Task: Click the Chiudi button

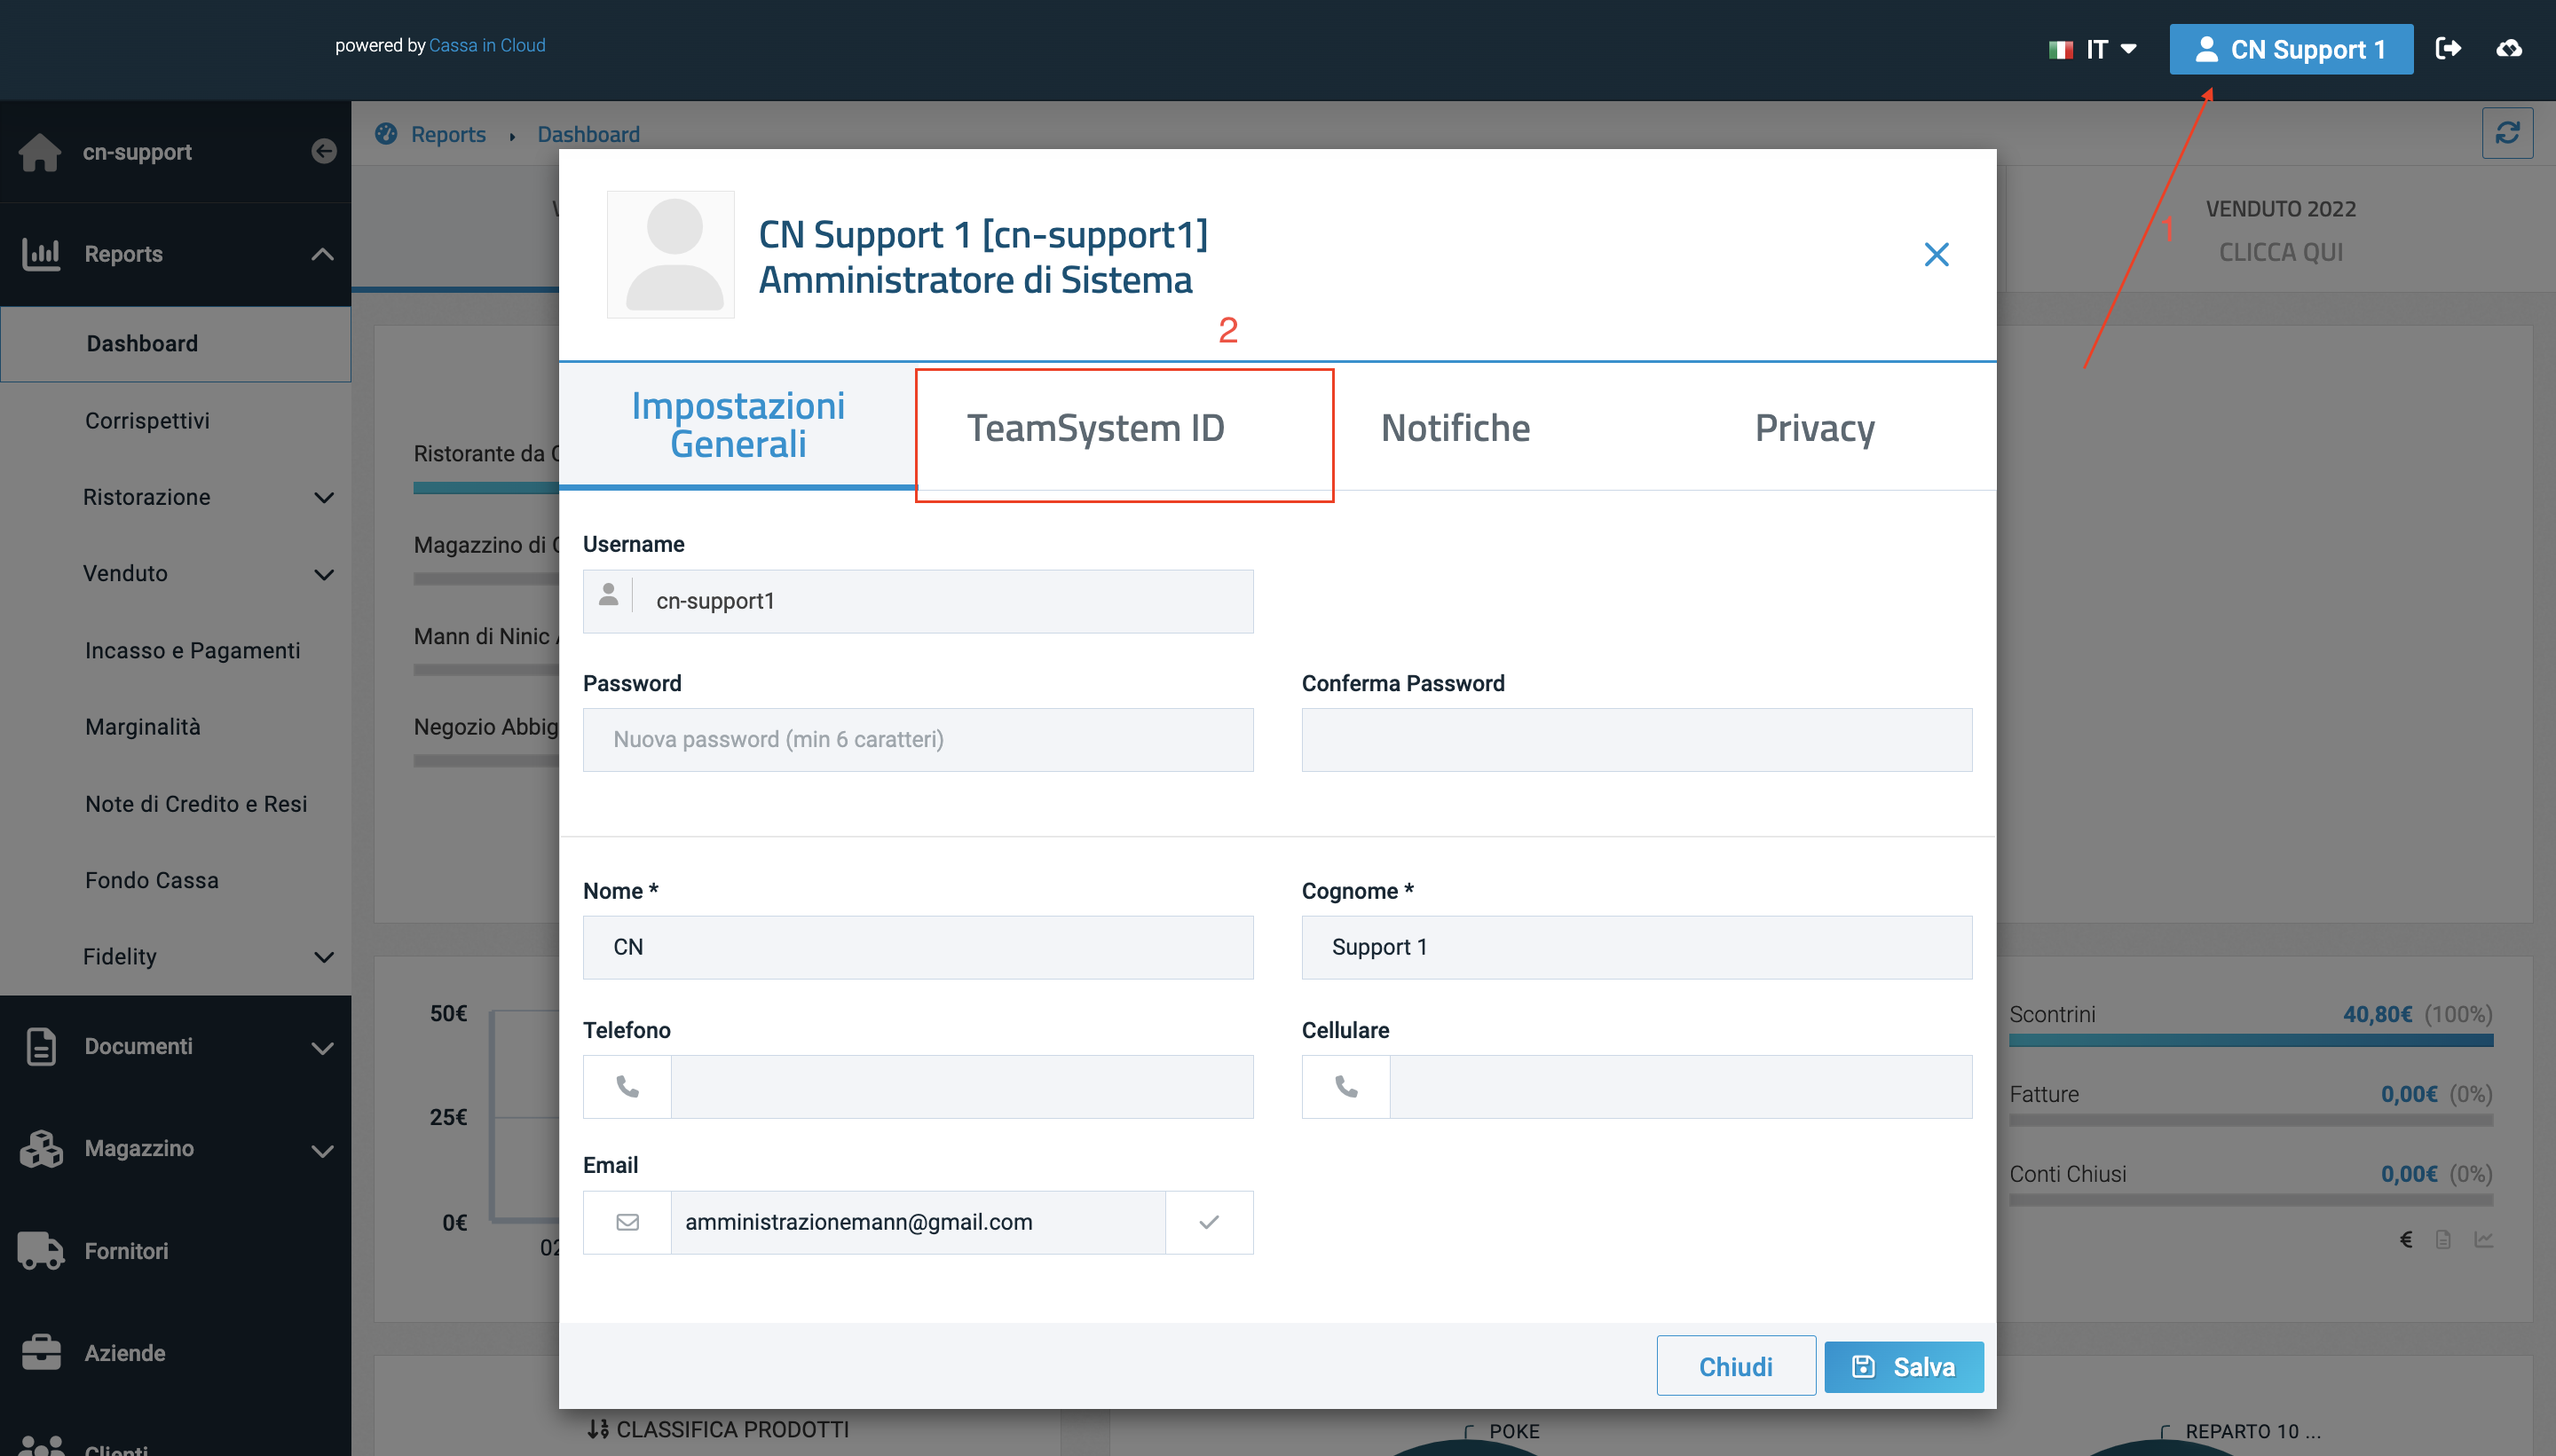Action: tap(1735, 1366)
